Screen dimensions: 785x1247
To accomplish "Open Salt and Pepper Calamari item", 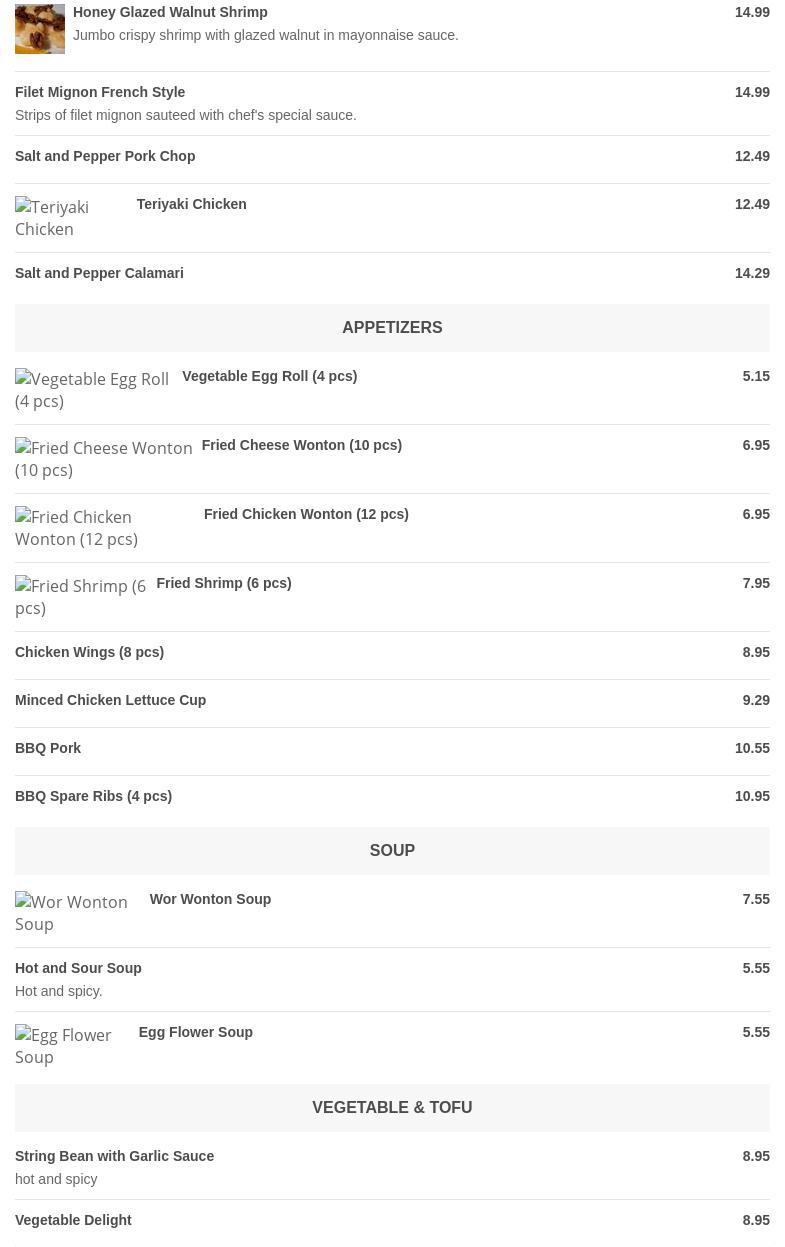I will pyautogui.click(x=99, y=273).
